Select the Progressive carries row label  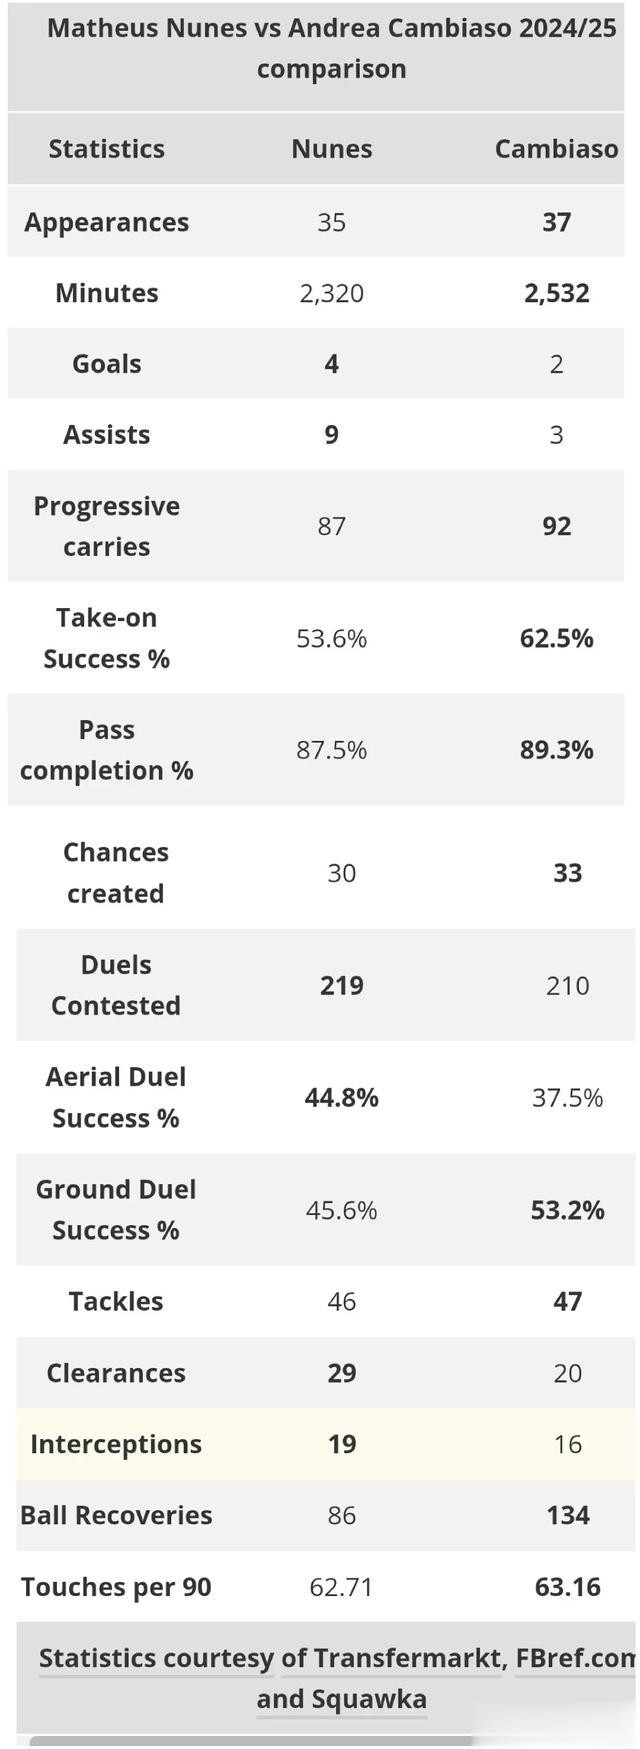coord(107,526)
